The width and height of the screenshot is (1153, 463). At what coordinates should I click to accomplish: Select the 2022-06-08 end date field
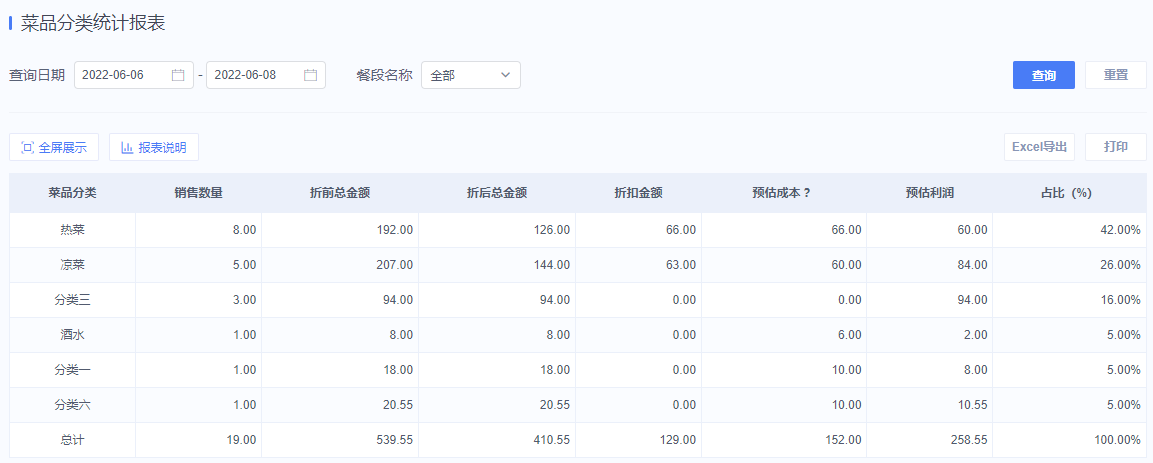265,75
